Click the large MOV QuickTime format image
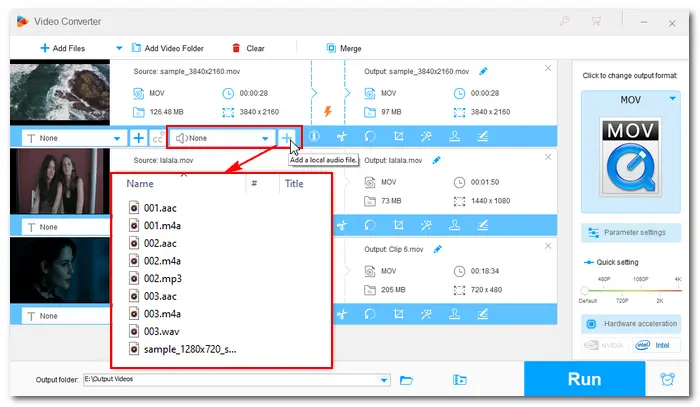 coord(630,158)
